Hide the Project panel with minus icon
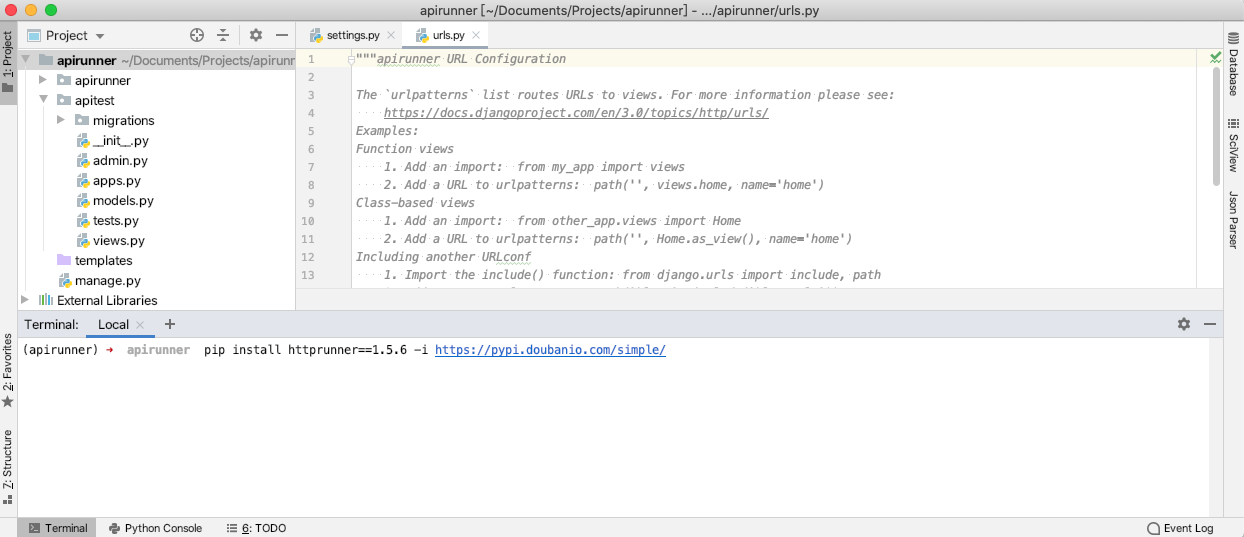 point(282,35)
